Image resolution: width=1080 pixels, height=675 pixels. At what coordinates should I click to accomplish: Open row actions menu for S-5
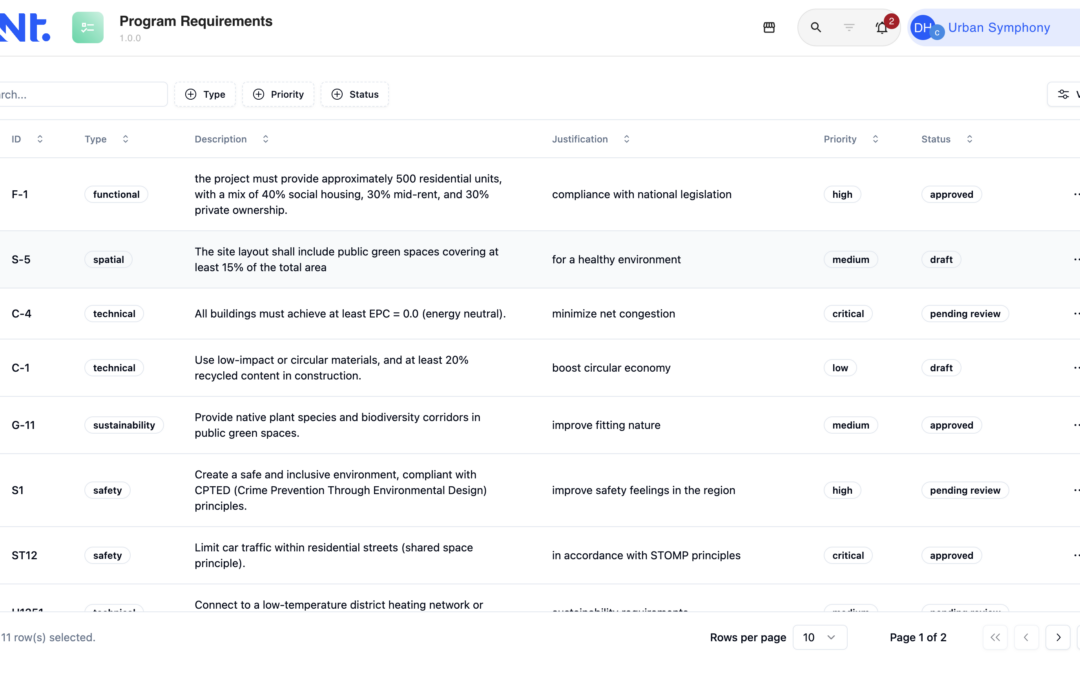1076,260
